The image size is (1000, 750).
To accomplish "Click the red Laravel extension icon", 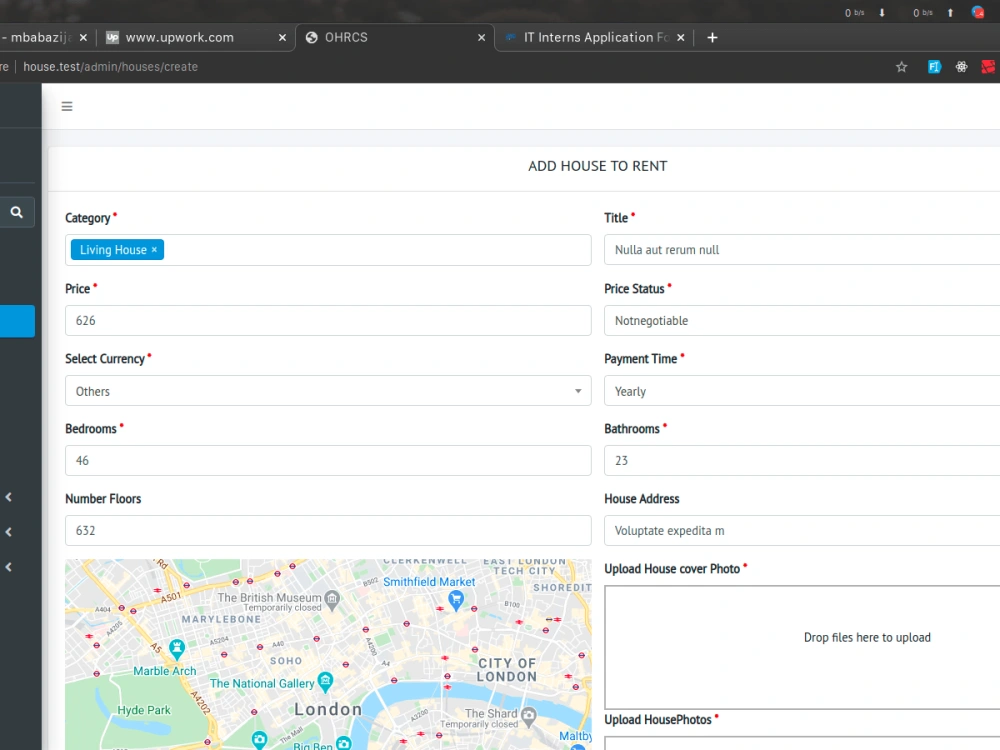I will pyautogui.click(x=988, y=67).
